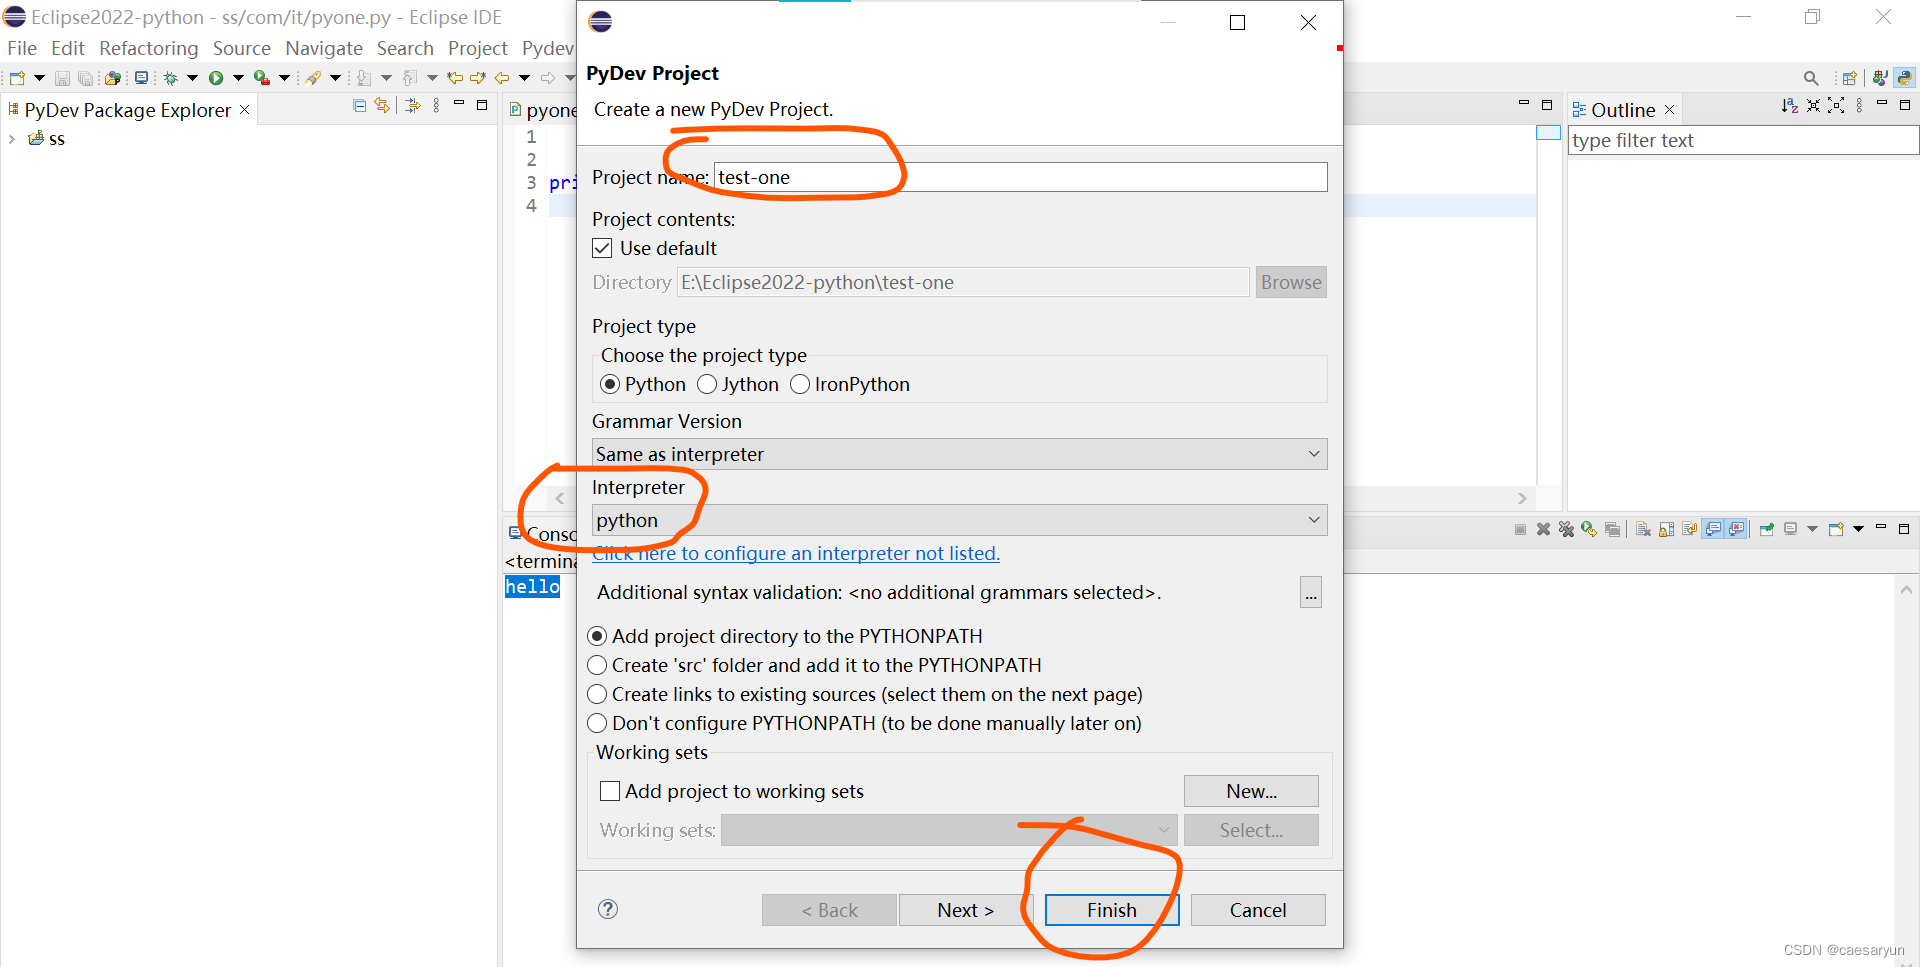Click Collapse All icon in Outline view
Screen dimensions: 1920x967
1813,105
